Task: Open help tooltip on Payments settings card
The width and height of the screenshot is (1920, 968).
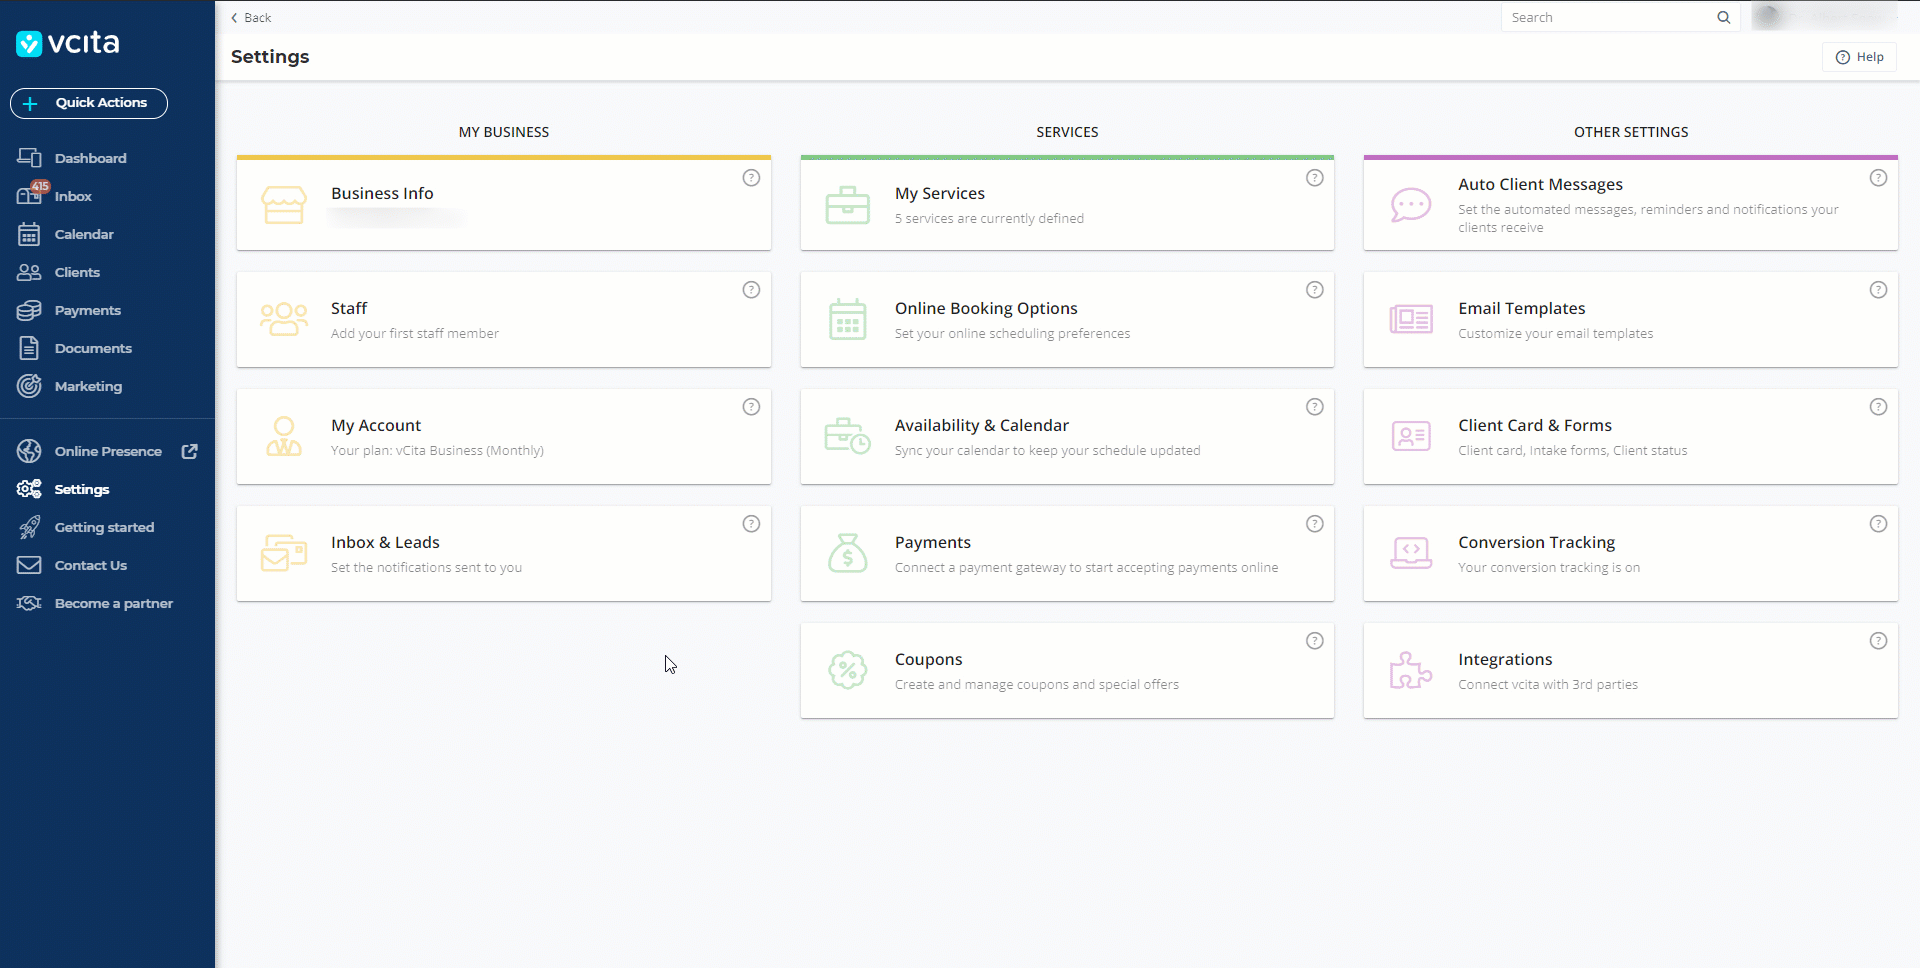Action: click(1315, 524)
